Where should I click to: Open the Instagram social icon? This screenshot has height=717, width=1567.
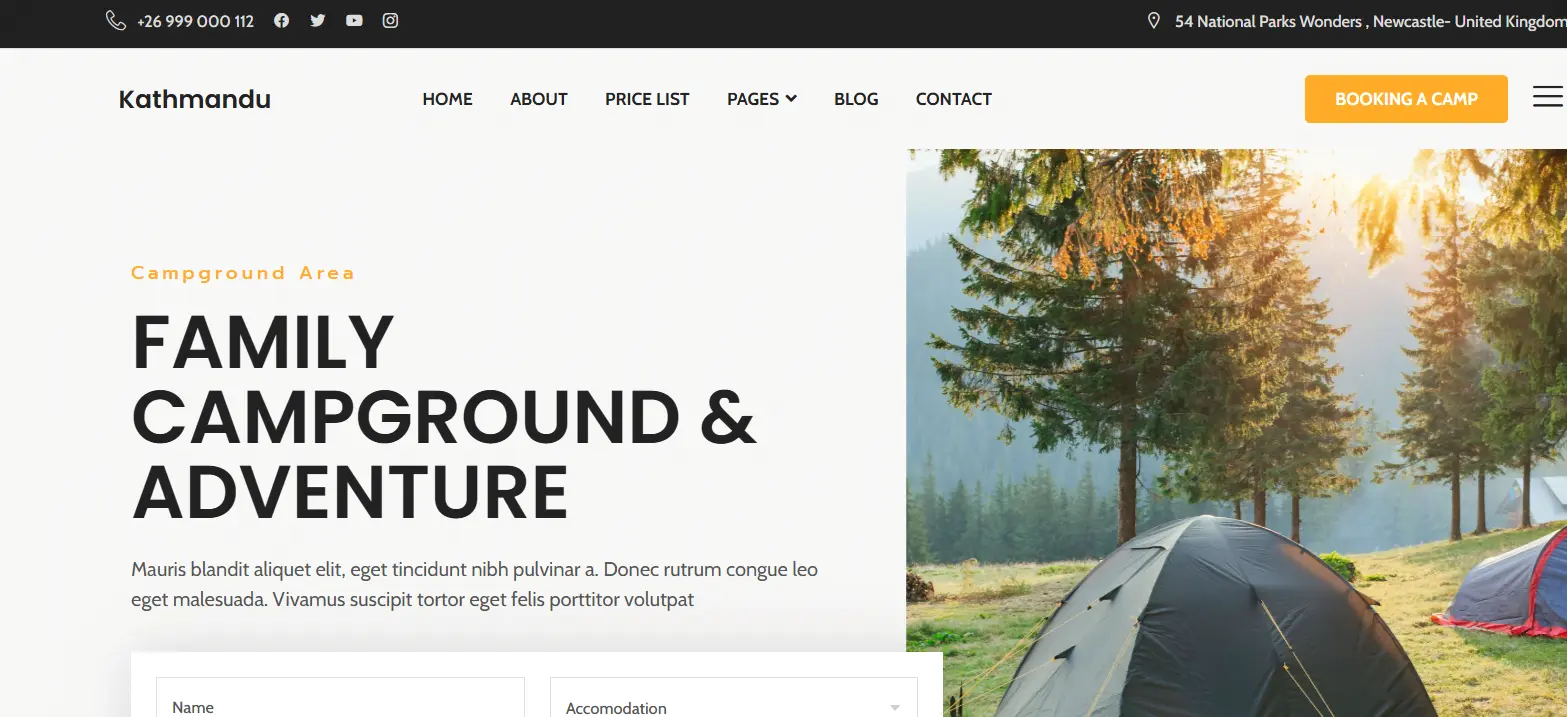click(x=391, y=20)
